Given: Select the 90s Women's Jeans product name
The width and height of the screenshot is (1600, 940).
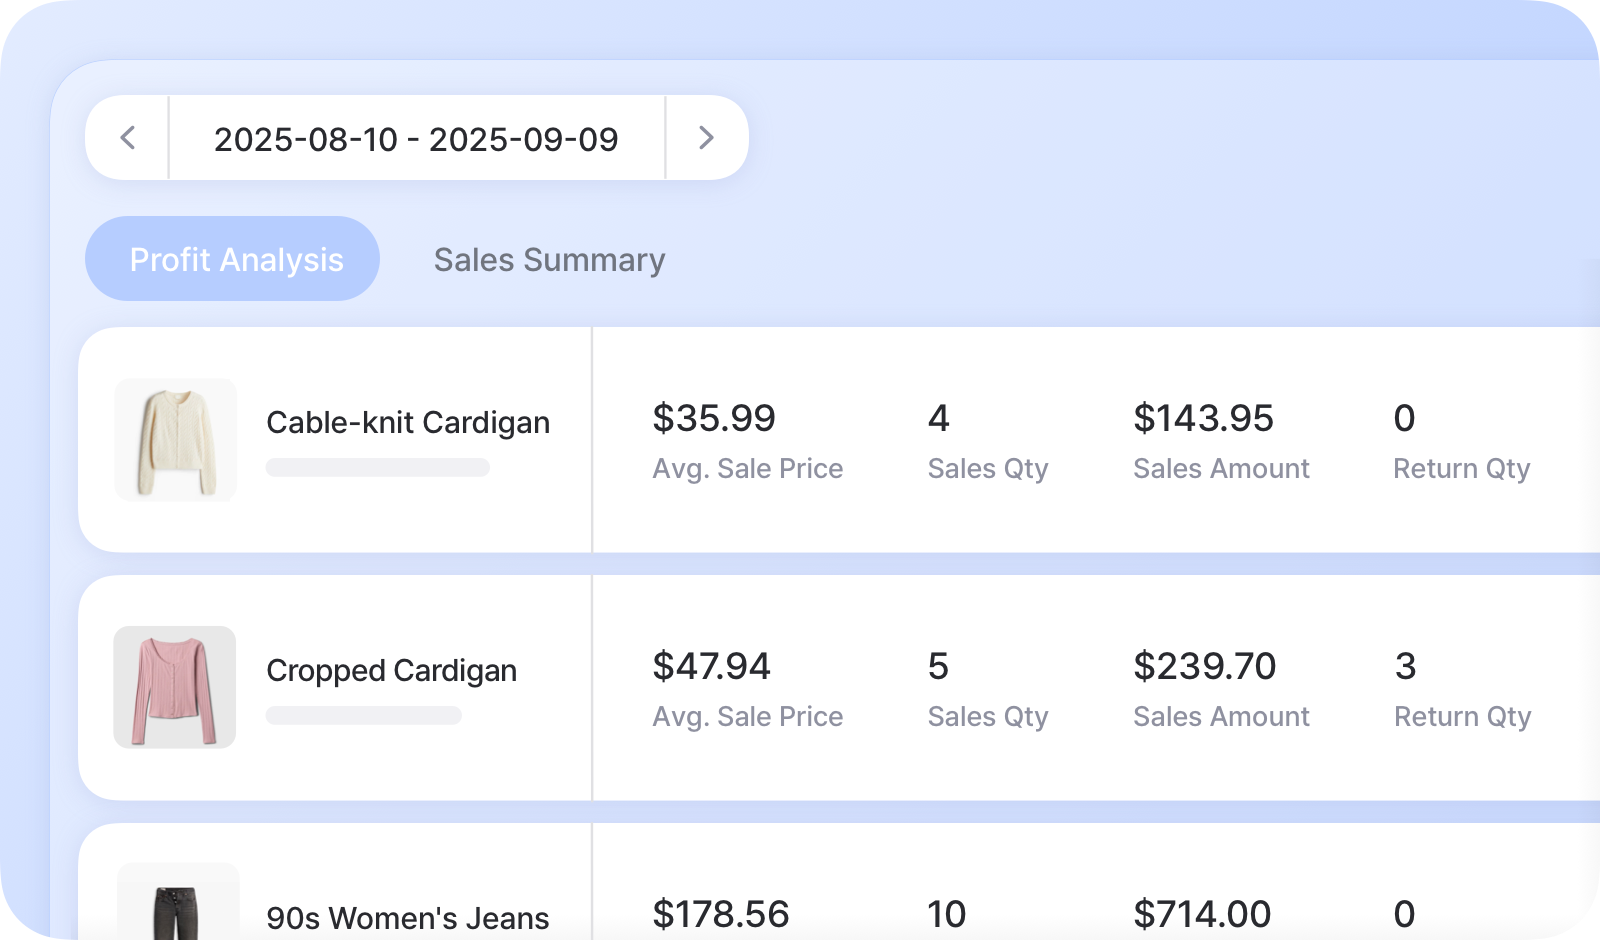Looking at the screenshot, I should coord(408,917).
